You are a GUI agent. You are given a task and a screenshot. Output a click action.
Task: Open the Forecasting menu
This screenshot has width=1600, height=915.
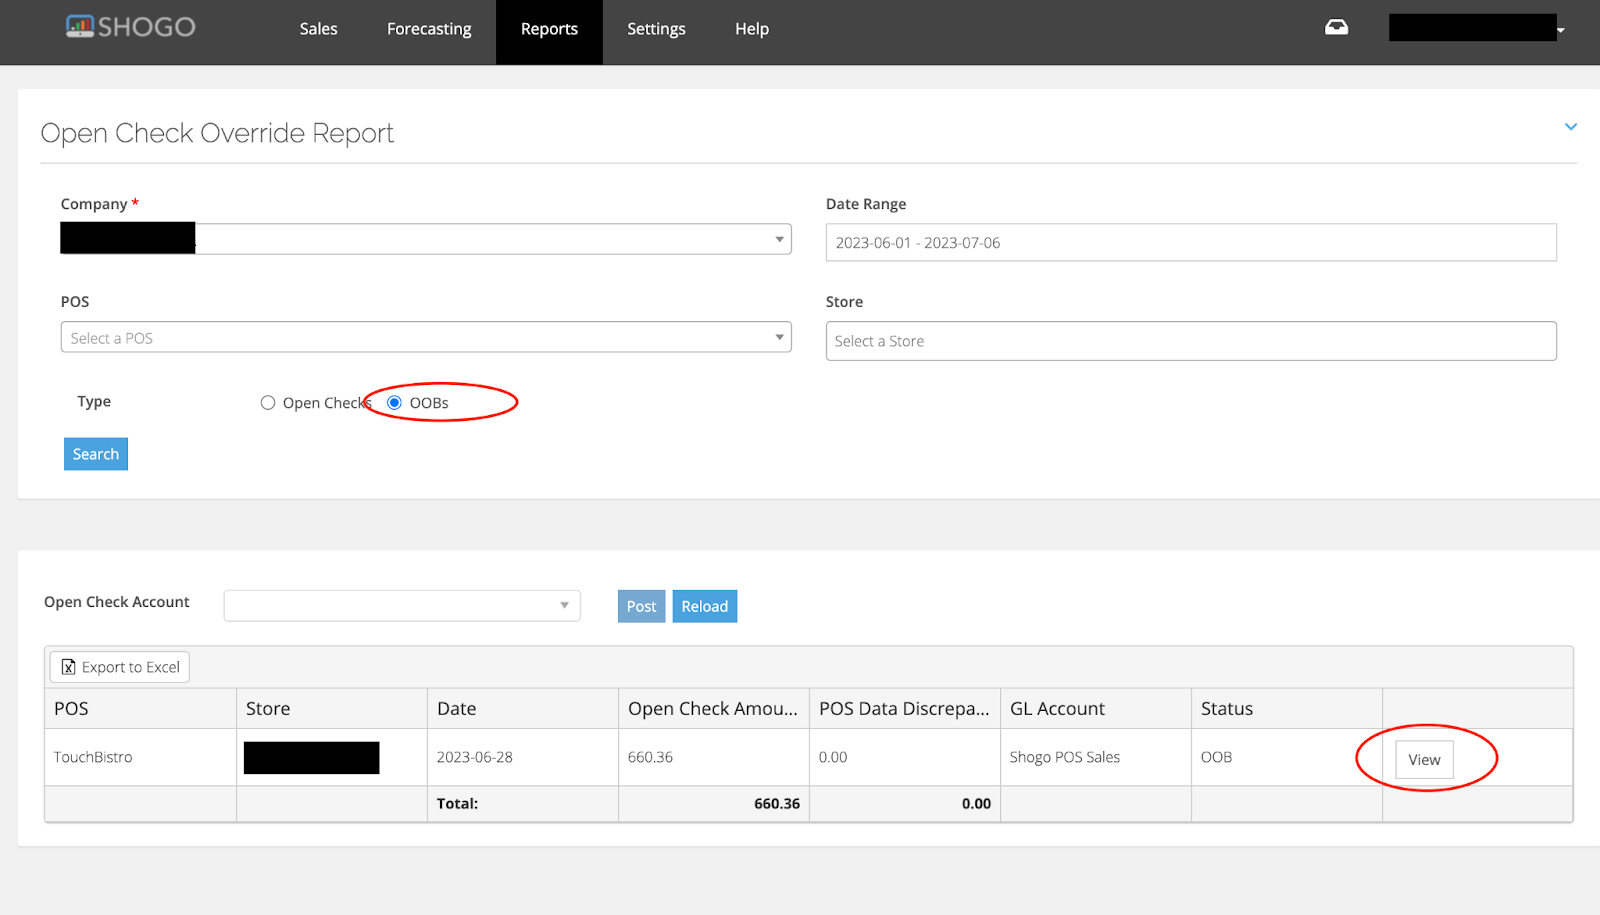point(429,29)
